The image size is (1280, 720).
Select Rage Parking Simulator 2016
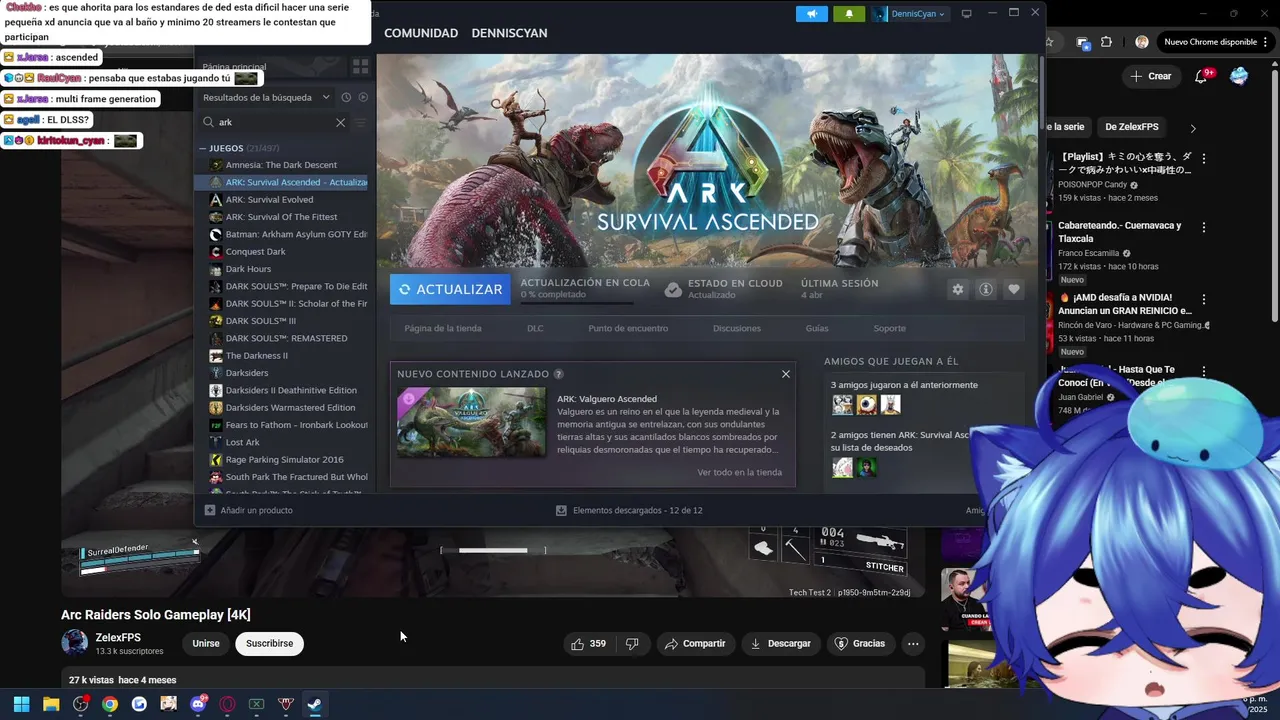(x=283, y=460)
